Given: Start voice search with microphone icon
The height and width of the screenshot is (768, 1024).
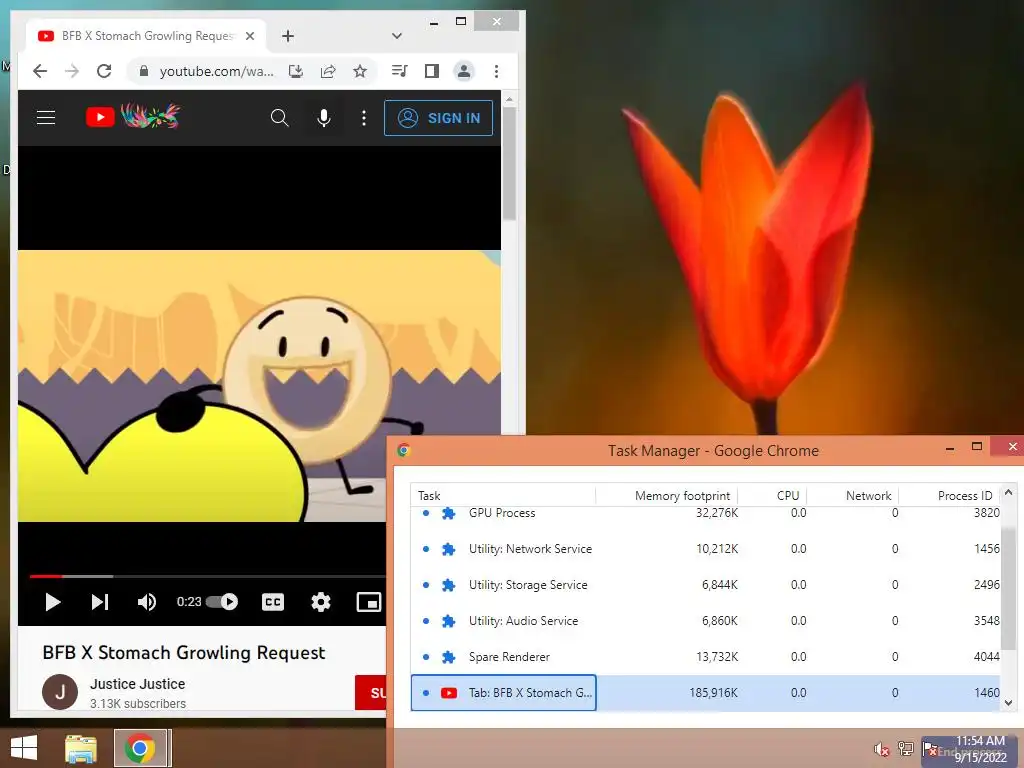Looking at the screenshot, I should 324,118.
